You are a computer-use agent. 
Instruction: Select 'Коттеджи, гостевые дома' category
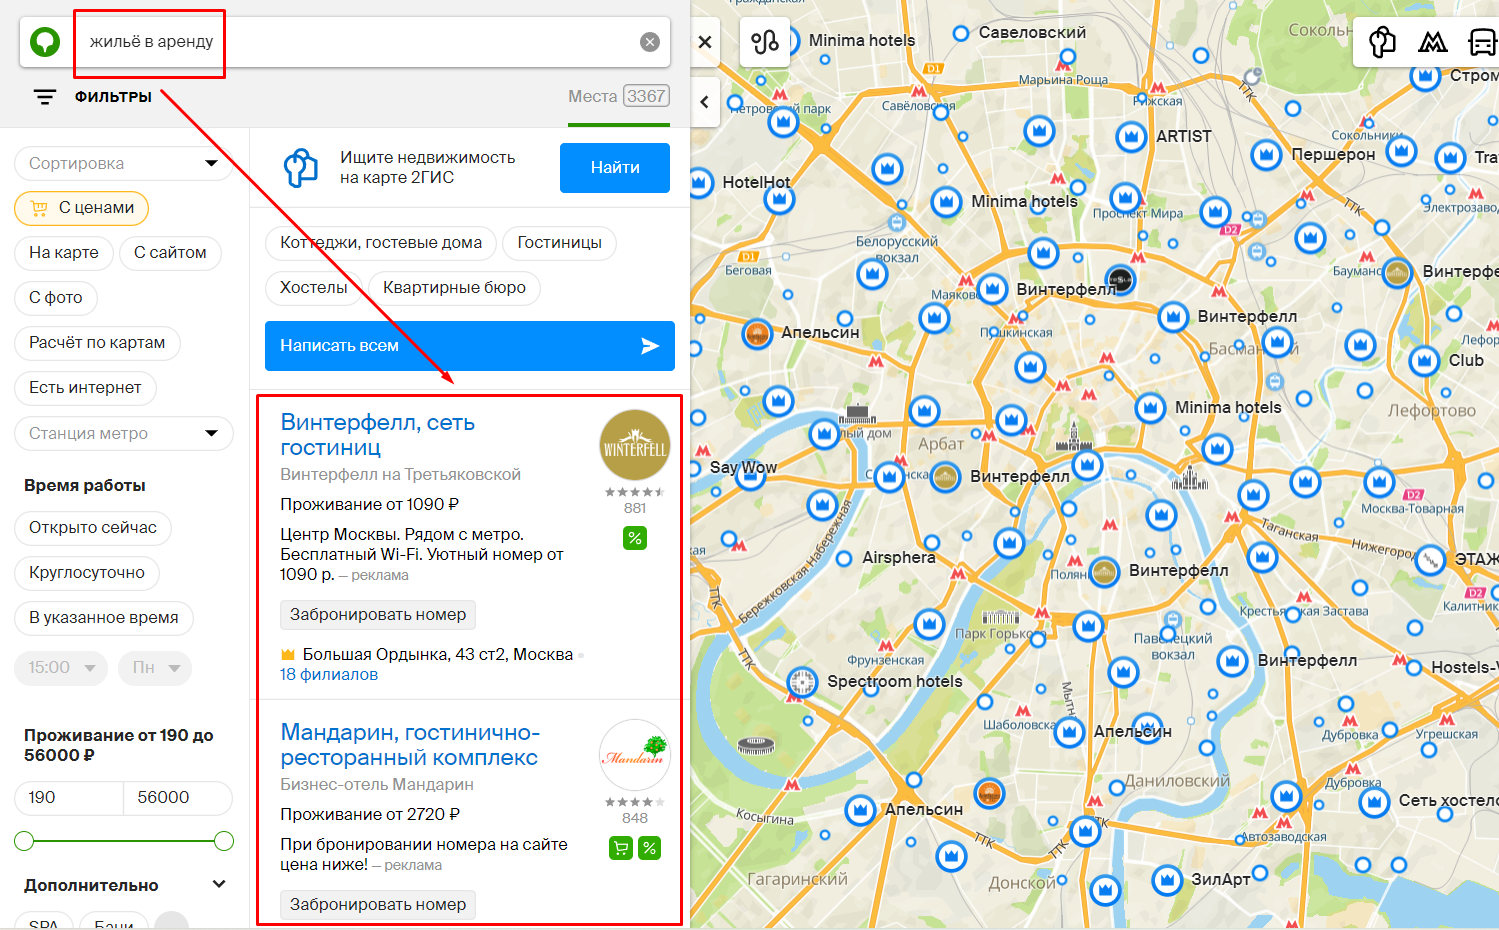(x=381, y=243)
